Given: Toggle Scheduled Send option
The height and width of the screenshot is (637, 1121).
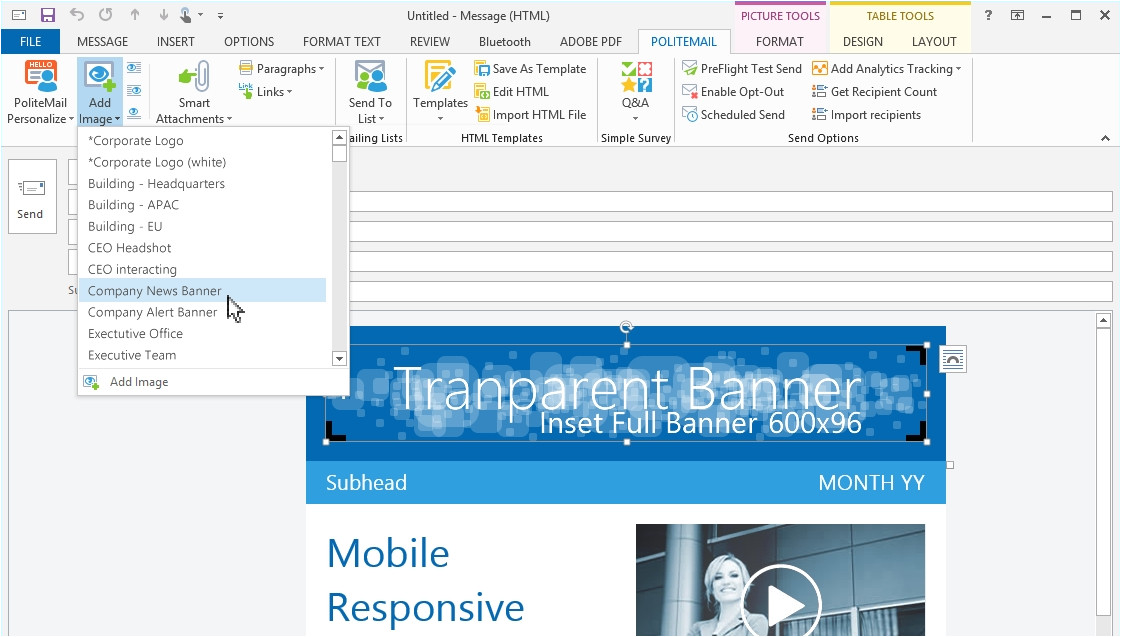Looking at the screenshot, I should pyautogui.click(x=733, y=115).
